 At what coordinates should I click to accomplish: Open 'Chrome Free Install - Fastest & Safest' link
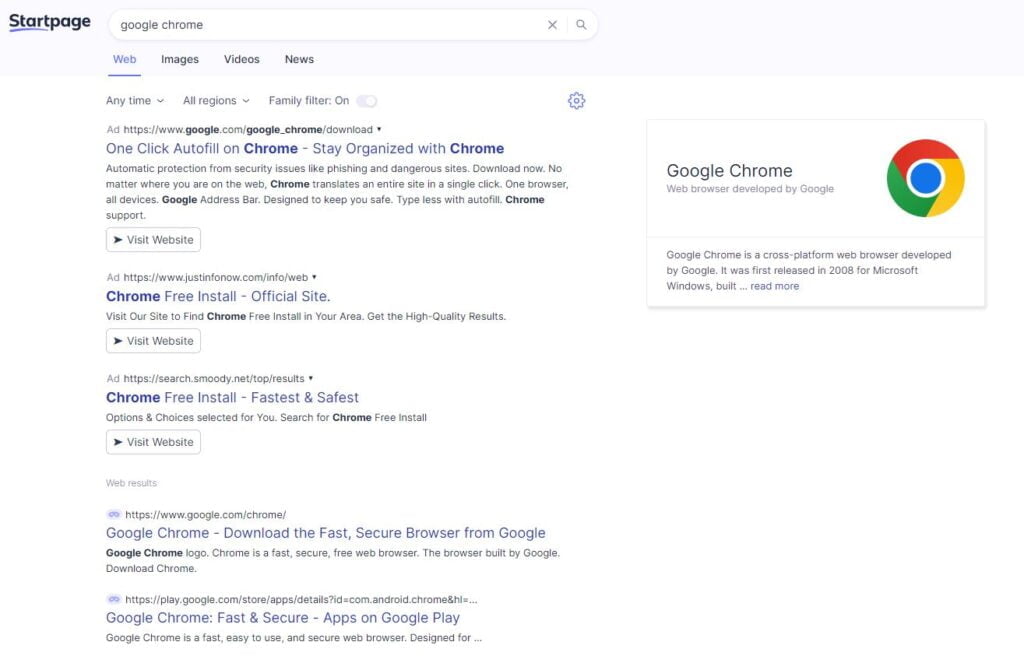(x=232, y=397)
